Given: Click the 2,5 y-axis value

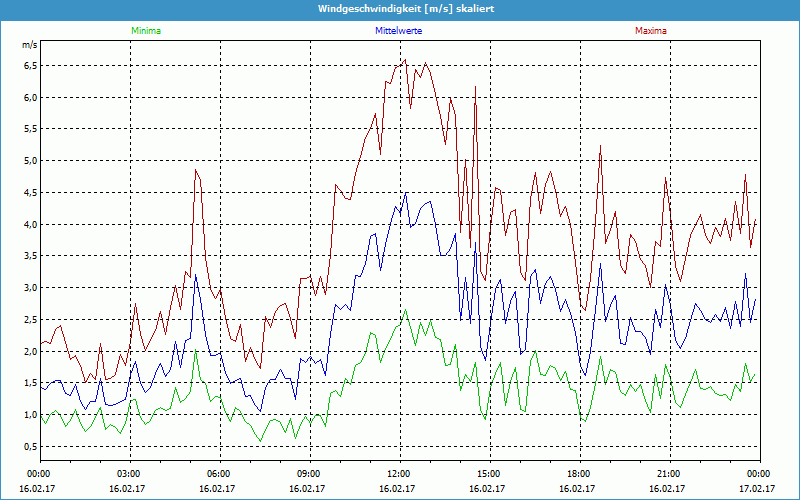Looking at the screenshot, I should pyautogui.click(x=32, y=320).
